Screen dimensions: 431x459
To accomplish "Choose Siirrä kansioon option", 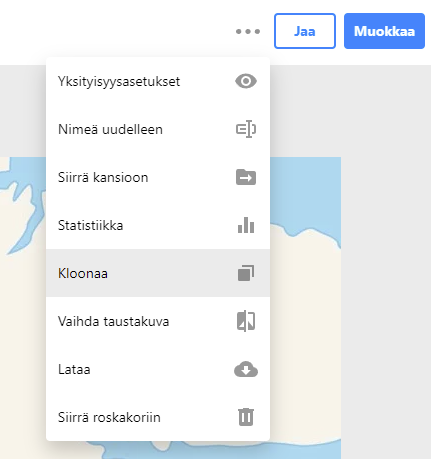I will 158,177.
